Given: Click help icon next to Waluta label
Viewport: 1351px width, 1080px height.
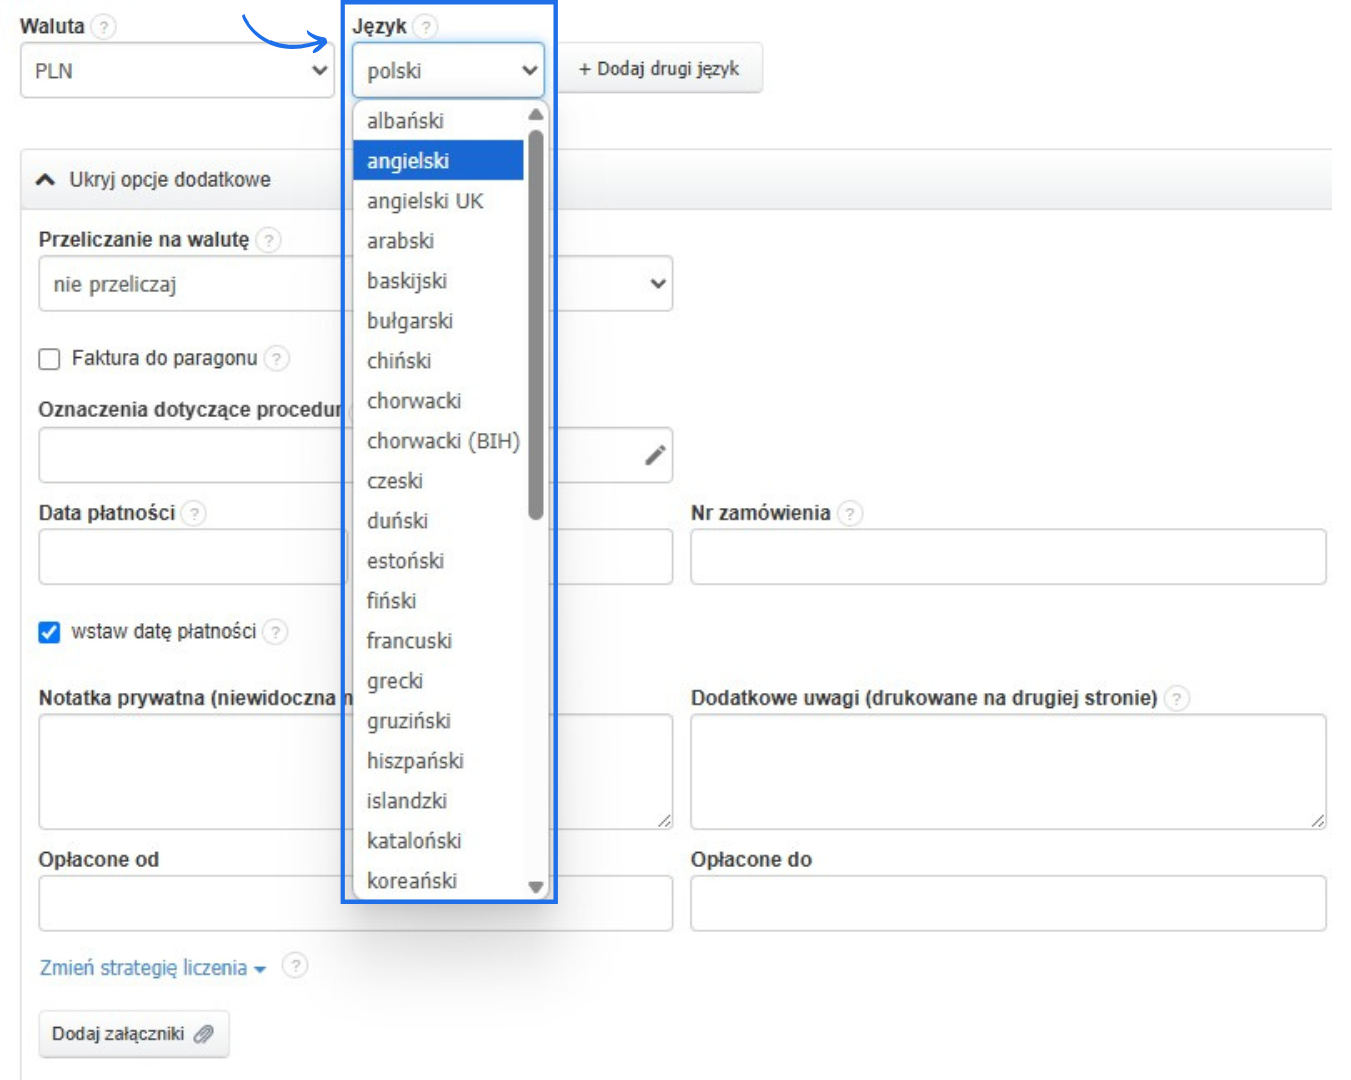Looking at the screenshot, I should (103, 27).
